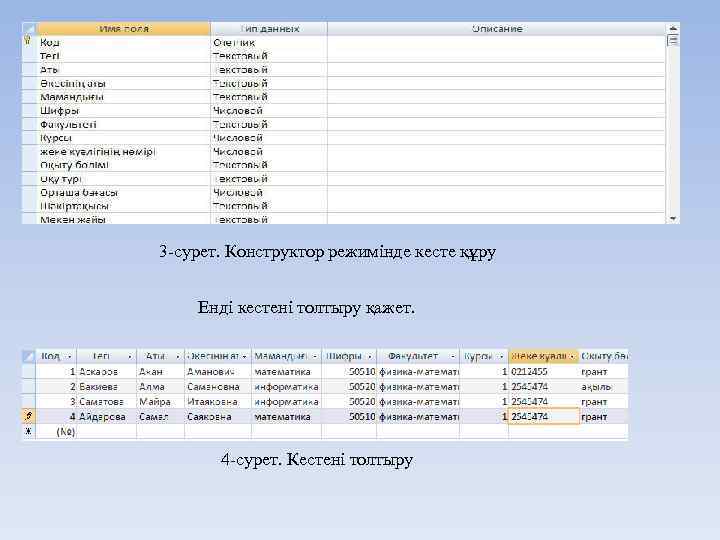Click the Майра first name cell
This screenshot has width=720, height=540.
pyautogui.click(x=160, y=402)
